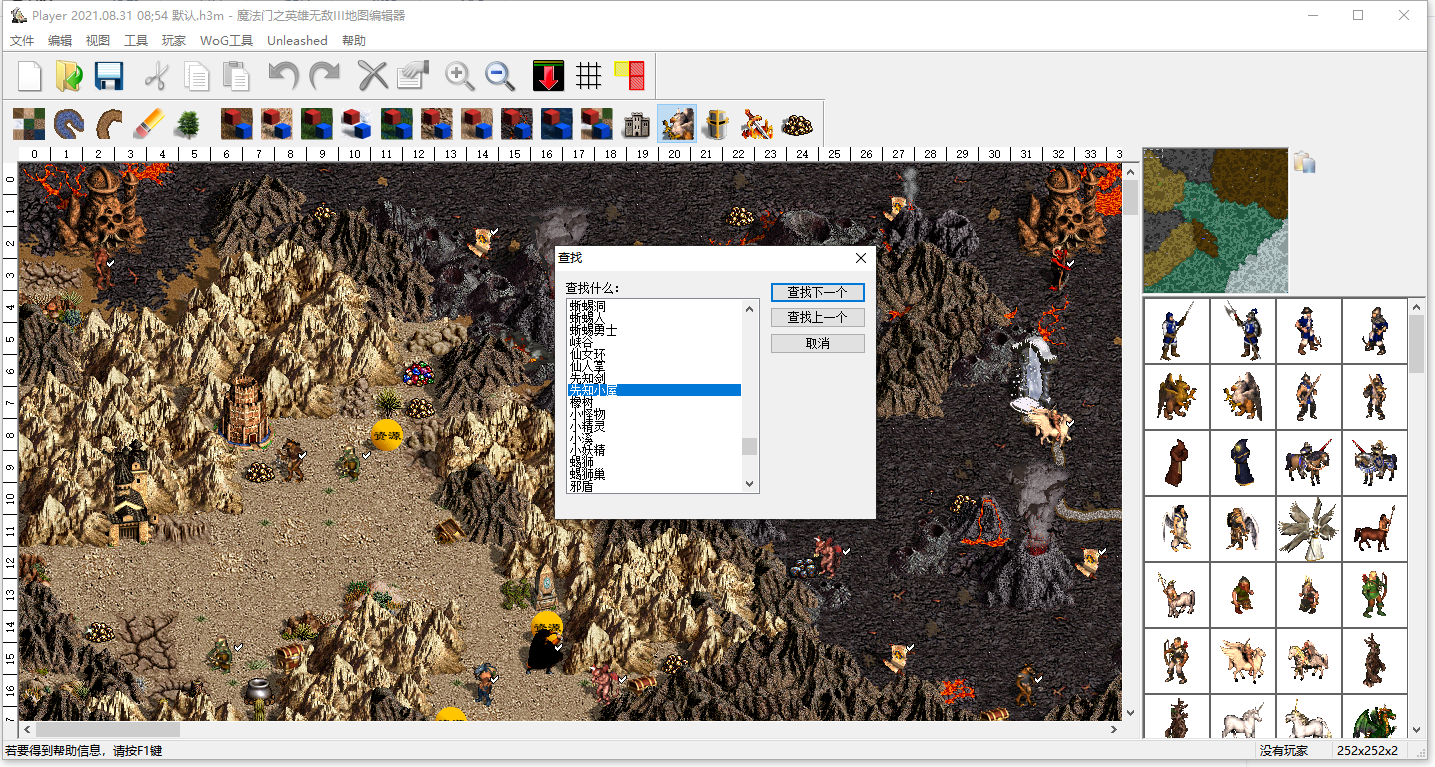Open the WoG工具 menu
Viewport: 1435px width, 767px height.
(226, 41)
